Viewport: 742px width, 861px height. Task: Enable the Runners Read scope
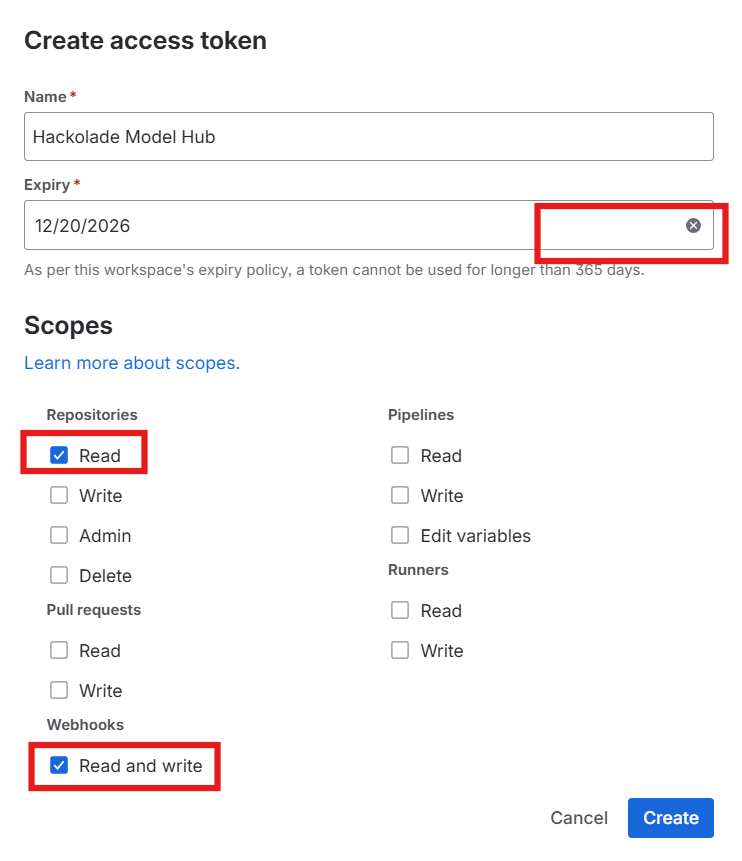point(400,610)
